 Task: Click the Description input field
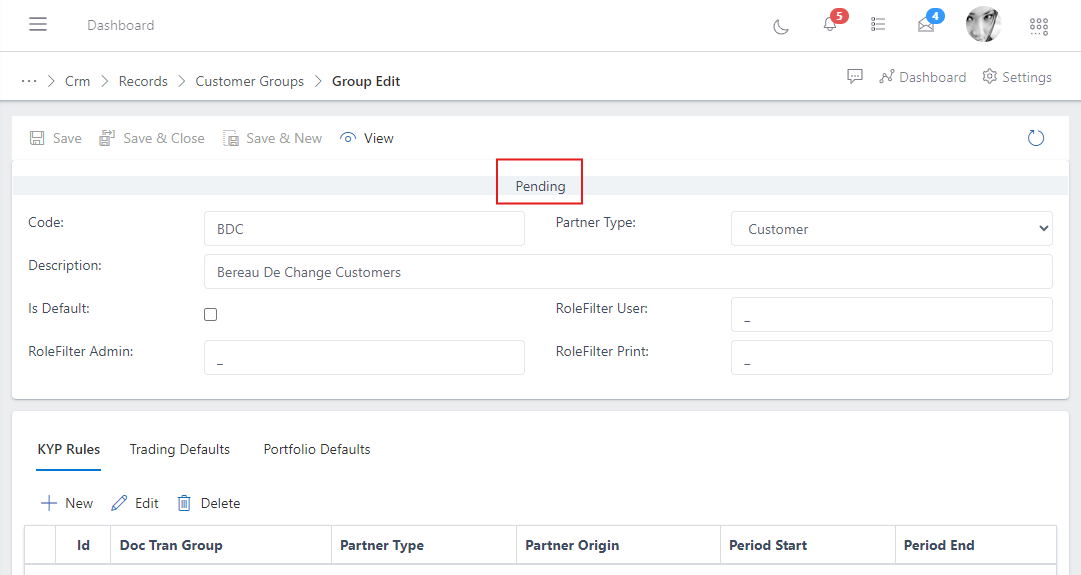click(628, 272)
